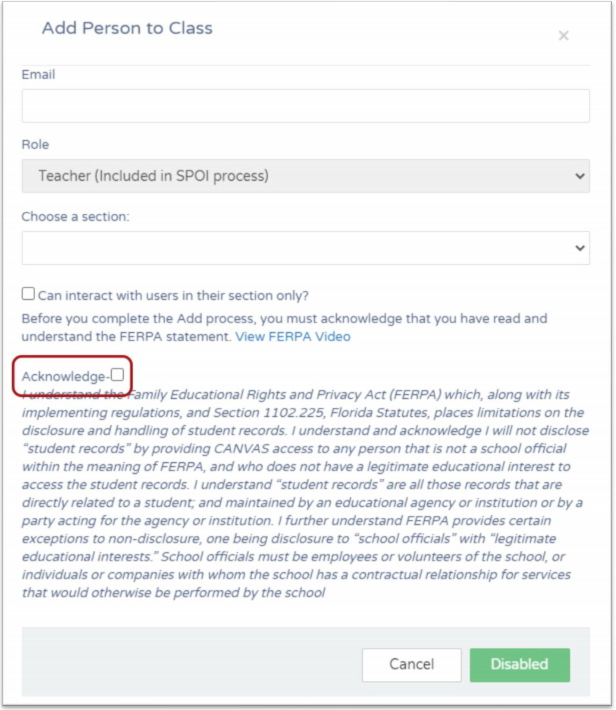Enable interact with section only checkbox
Viewport: 616px width, 710px height.
pos(28,293)
